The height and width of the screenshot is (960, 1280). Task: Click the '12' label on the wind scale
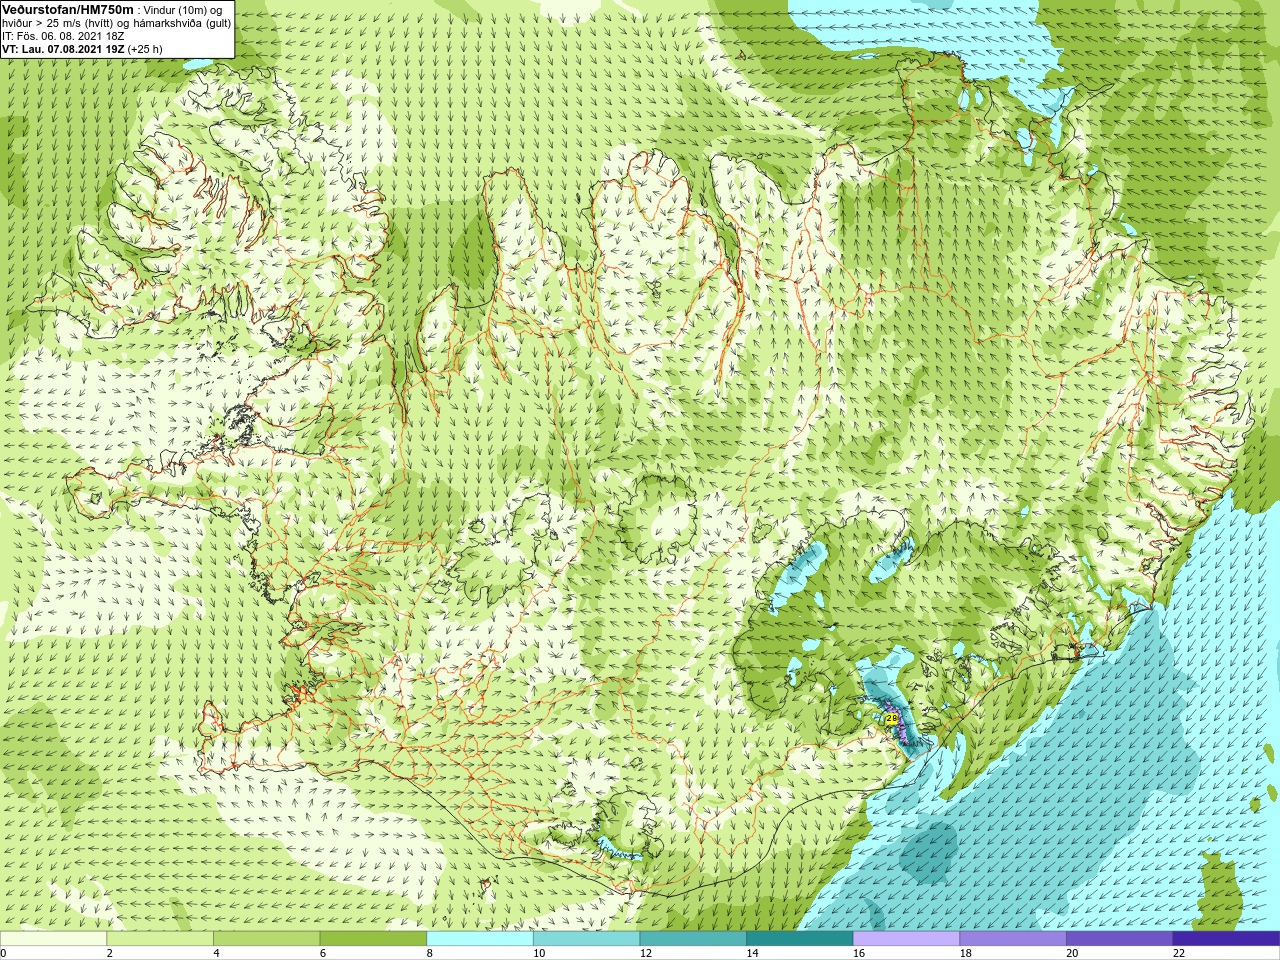(645, 953)
